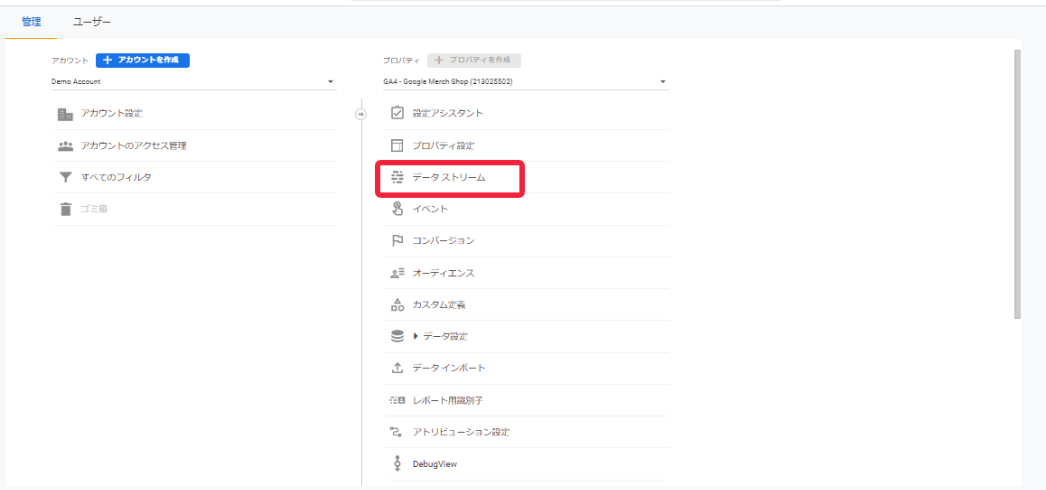The width and height of the screenshot is (1046, 490).
Task: Switch to the 管理 tab
Action: coord(31,22)
